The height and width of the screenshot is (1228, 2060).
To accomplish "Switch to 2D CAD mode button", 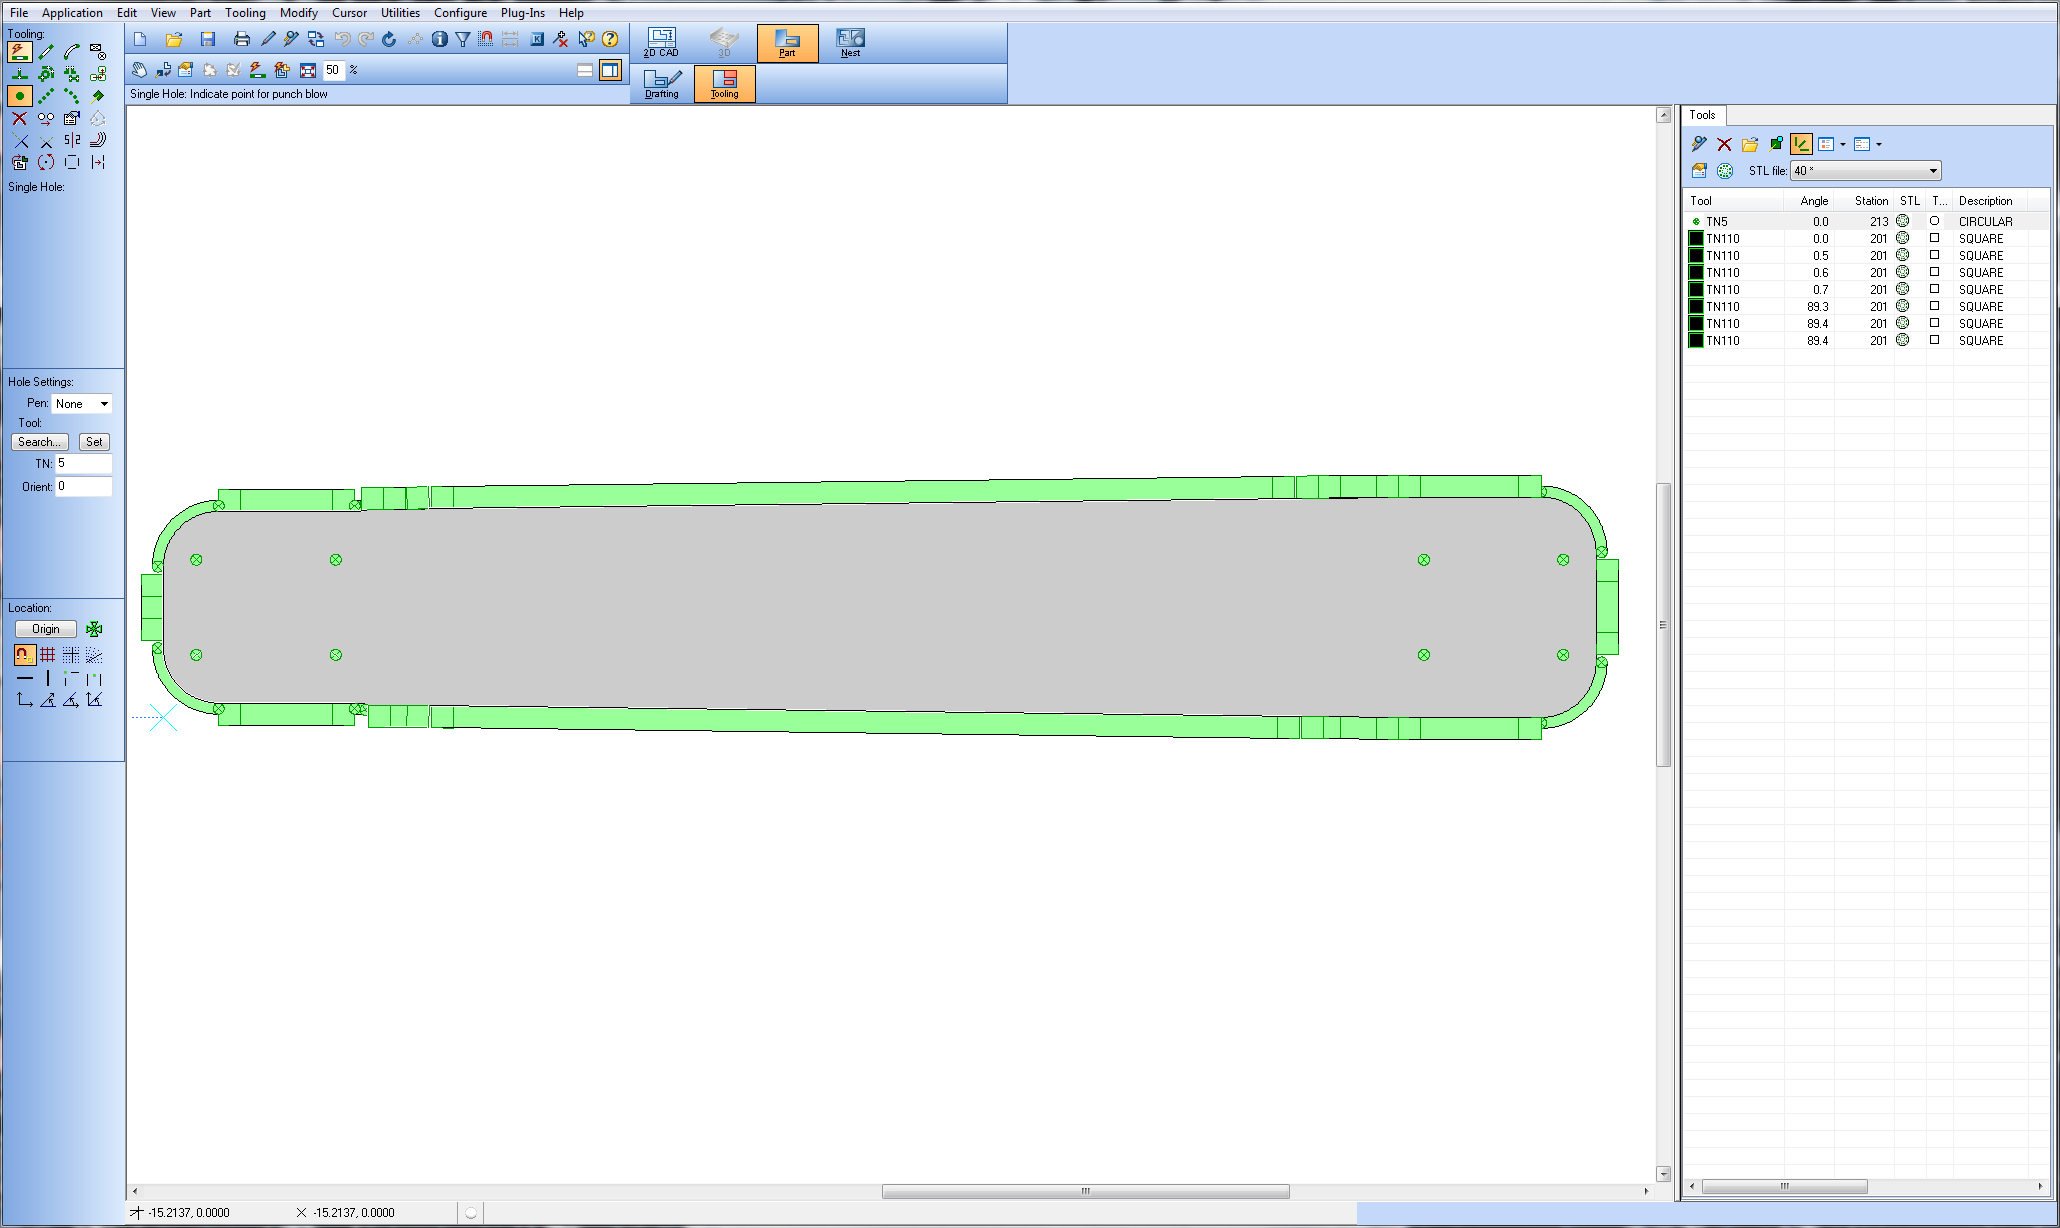I will [x=661, y=43].
